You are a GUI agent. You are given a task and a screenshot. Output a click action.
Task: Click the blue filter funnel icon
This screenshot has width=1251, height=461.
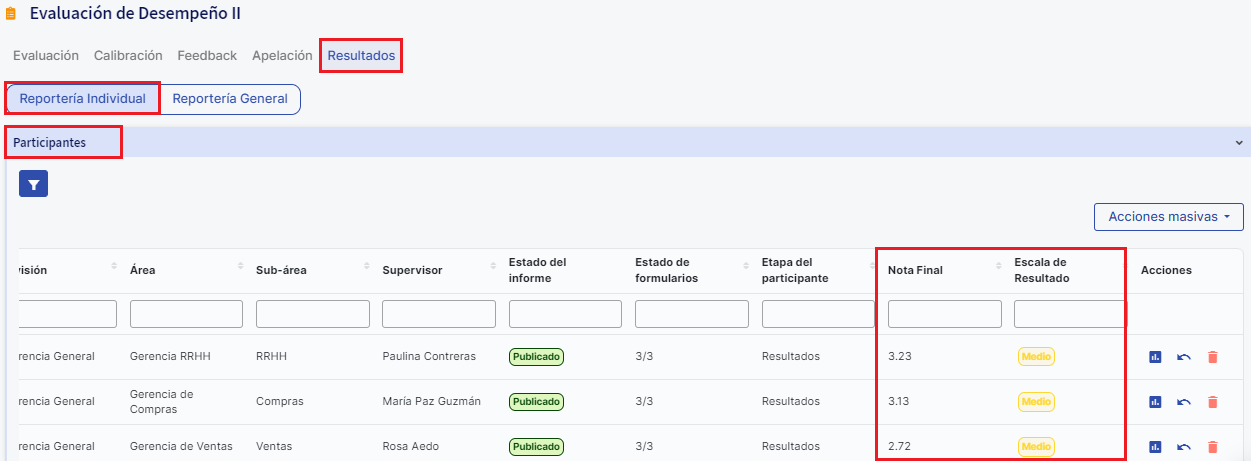(33, 184)
